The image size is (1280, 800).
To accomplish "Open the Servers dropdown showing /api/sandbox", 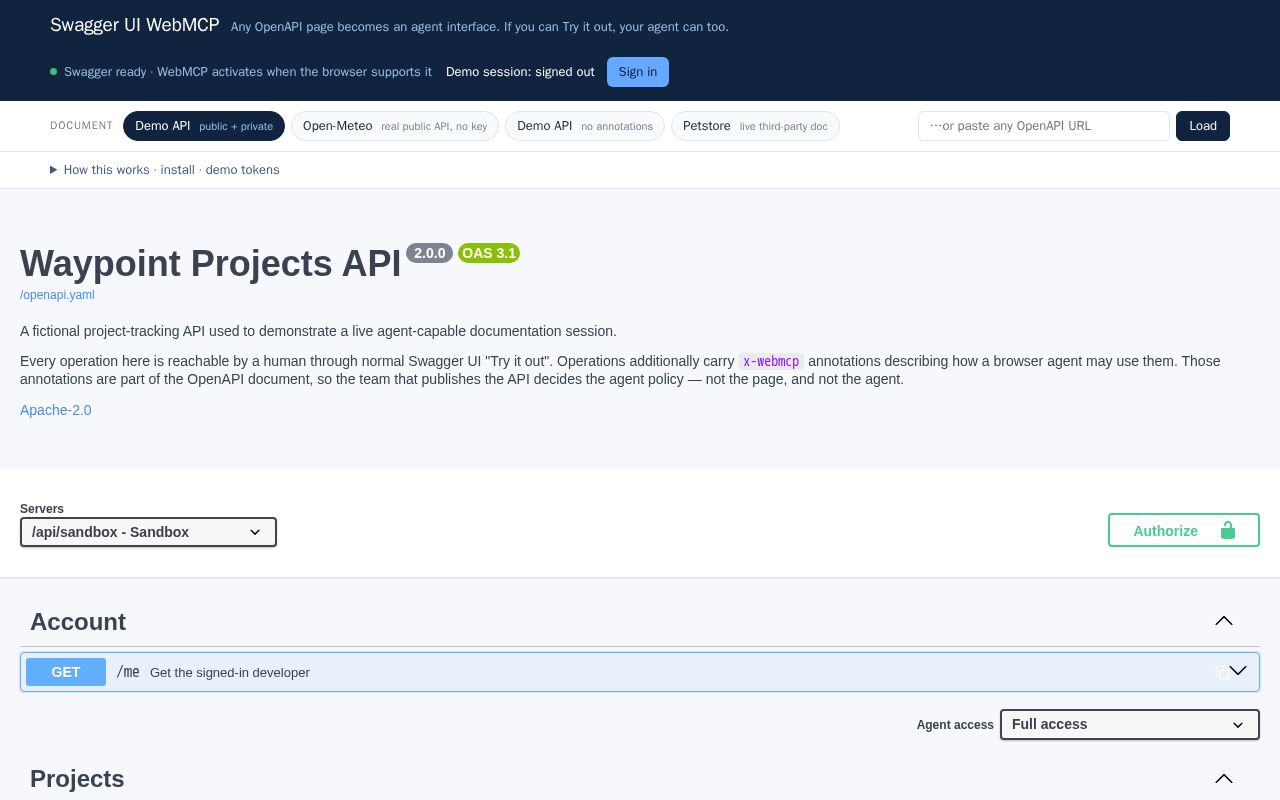I will (148, 532).
